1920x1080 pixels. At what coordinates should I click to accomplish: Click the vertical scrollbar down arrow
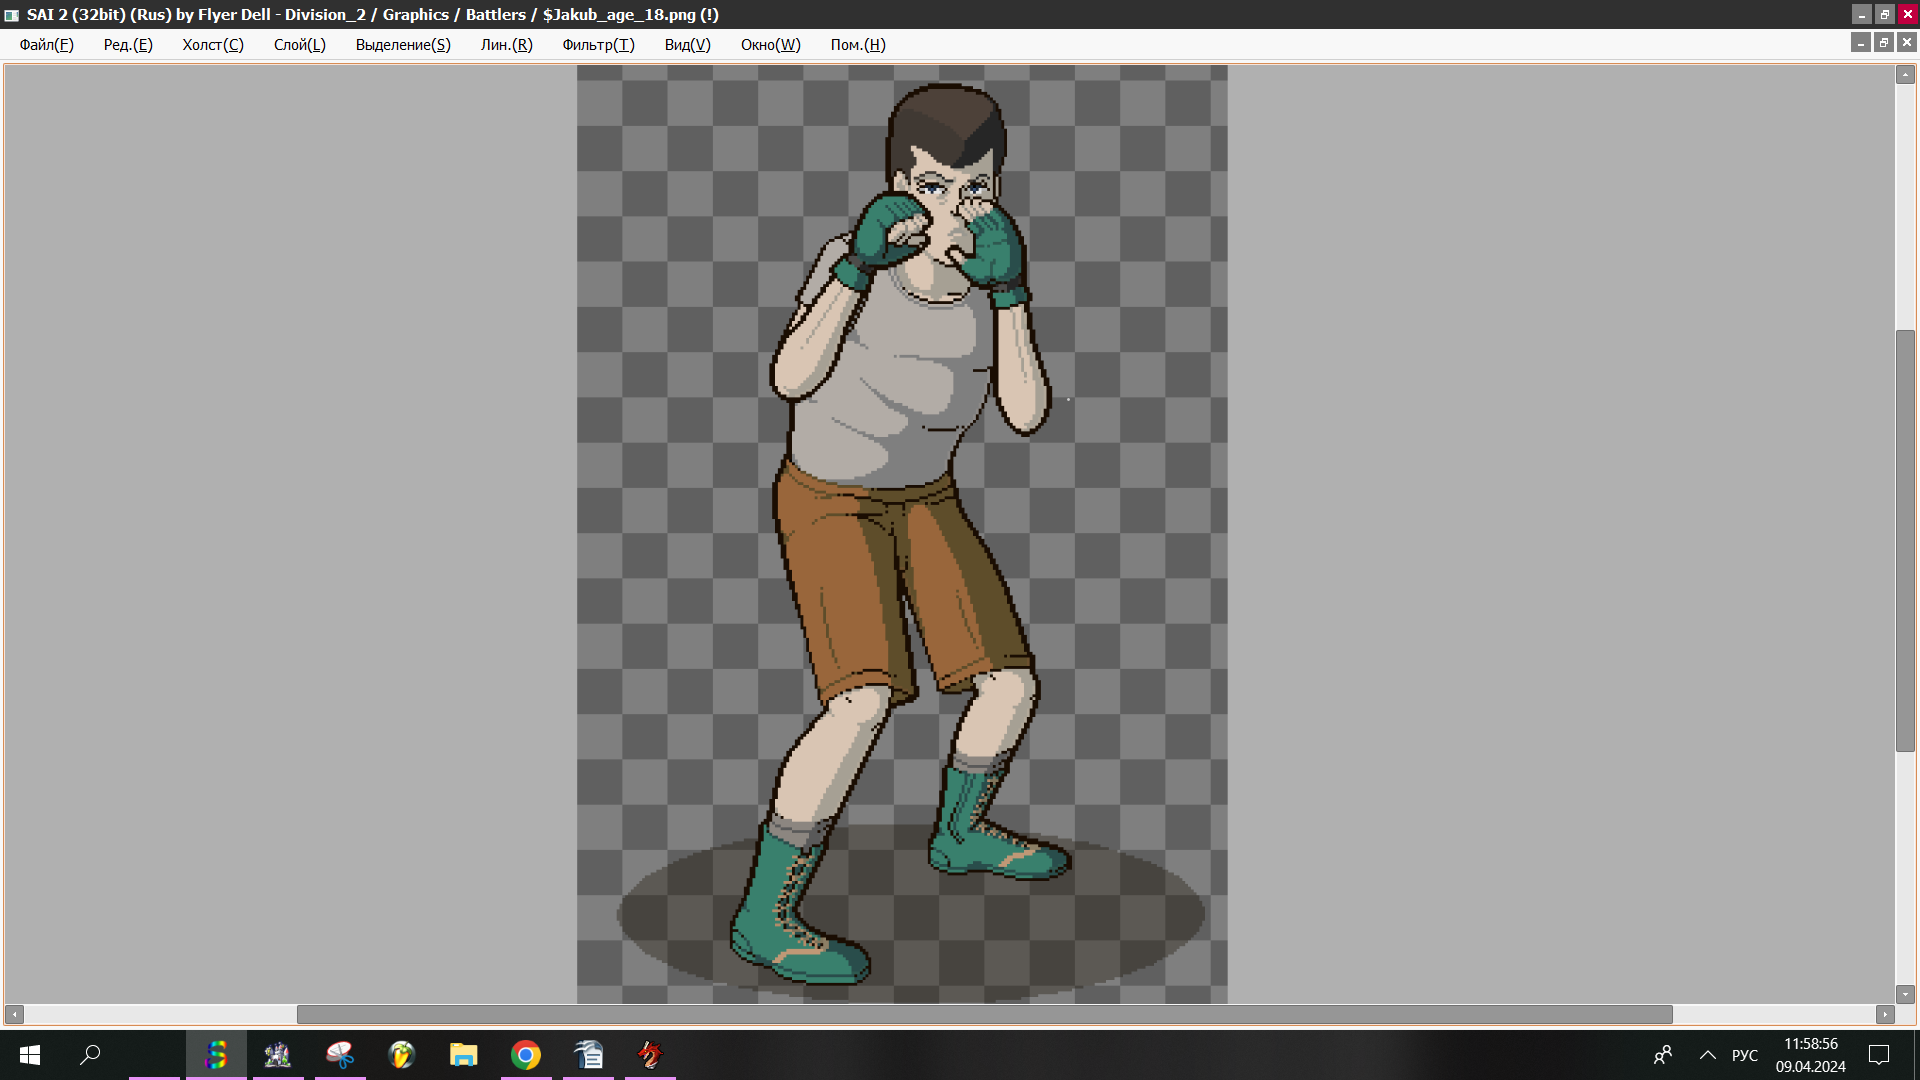(1905, 994)
